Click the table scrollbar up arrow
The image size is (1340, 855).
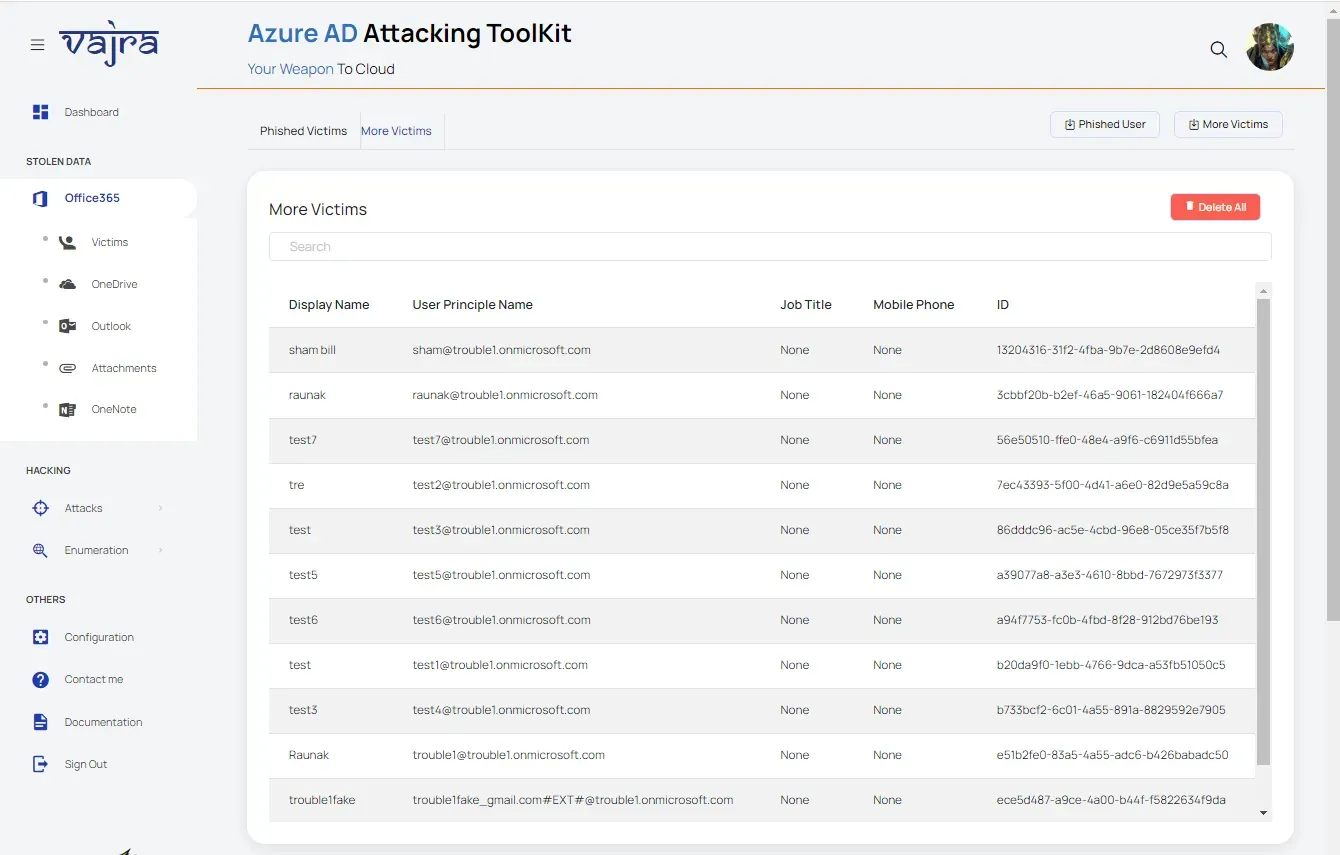coord(1263,291)
